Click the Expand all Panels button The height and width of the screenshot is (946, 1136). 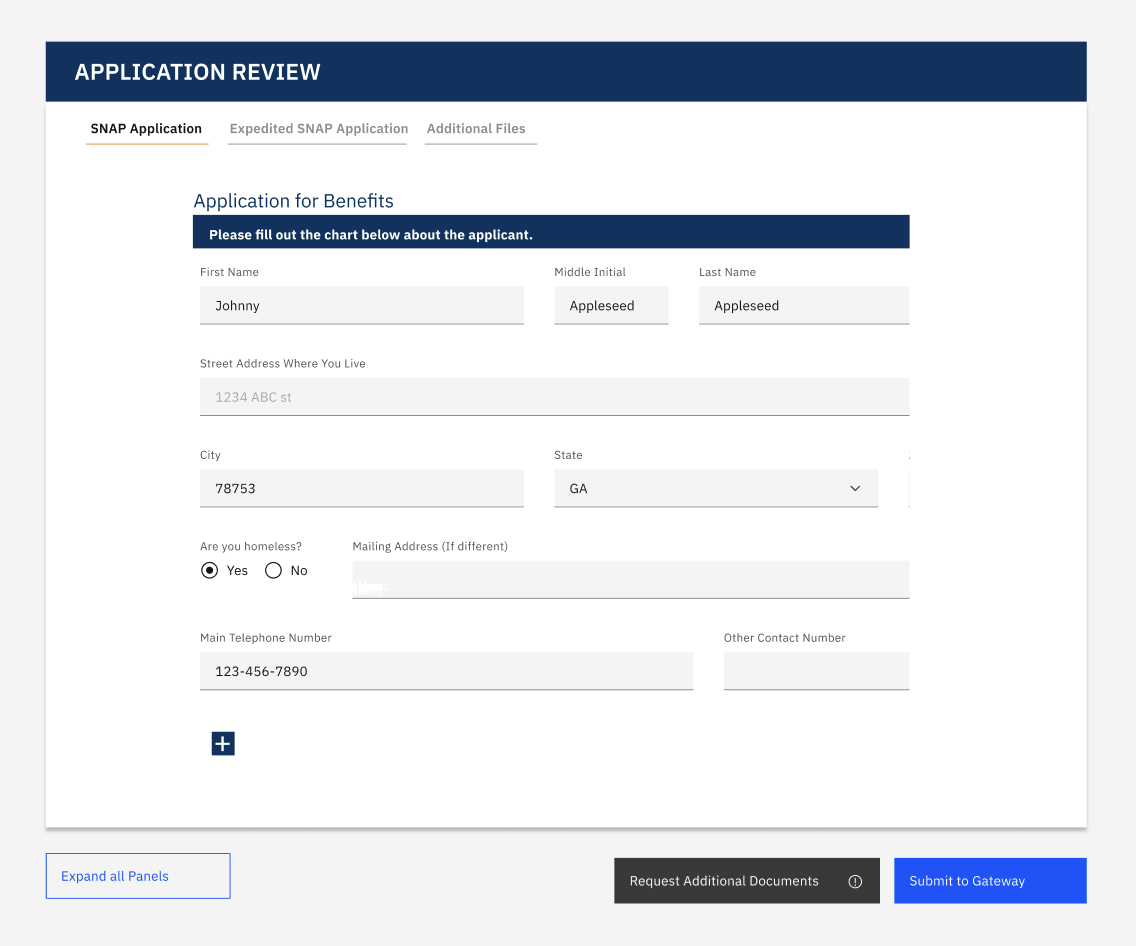click(x=138, y=876)
